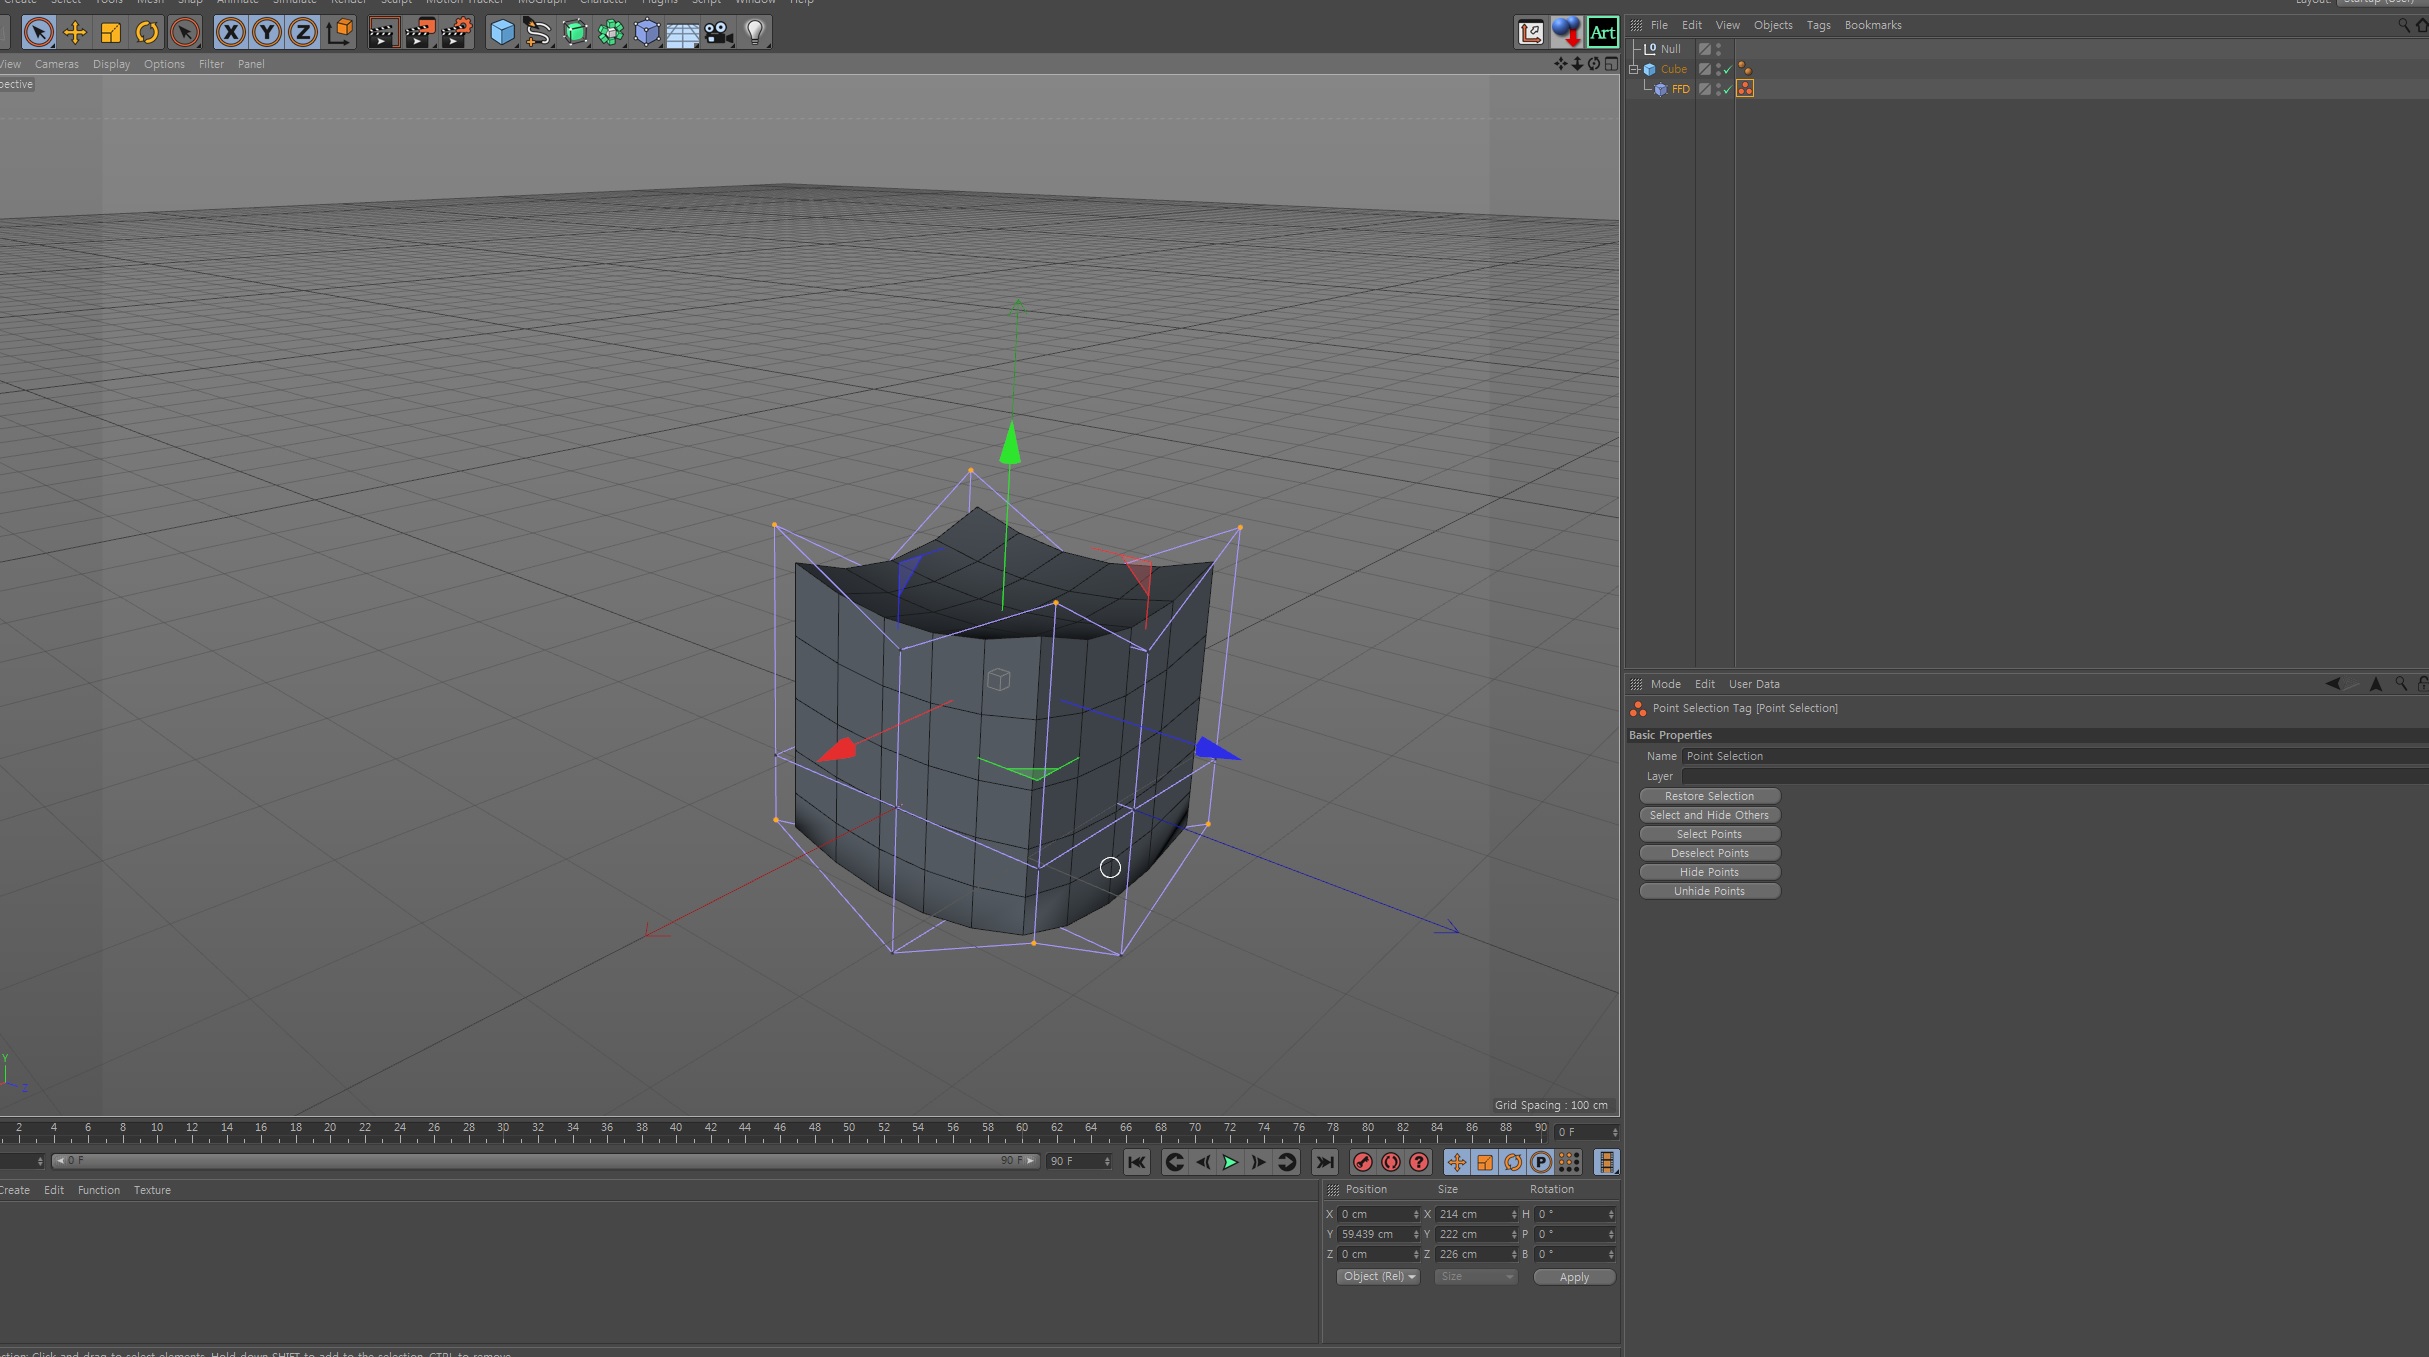Add a floor environment object
The height and width of the screenshot is (1357, 2429).
[683, 33]
